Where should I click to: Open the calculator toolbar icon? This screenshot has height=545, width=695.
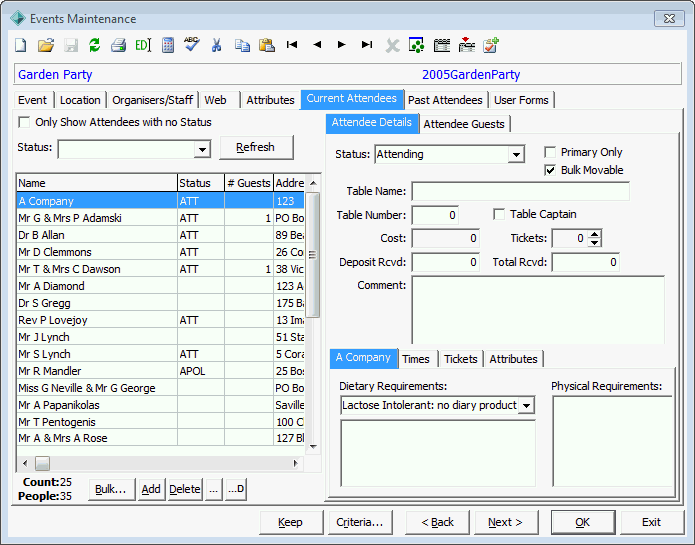tap(168, 45)
